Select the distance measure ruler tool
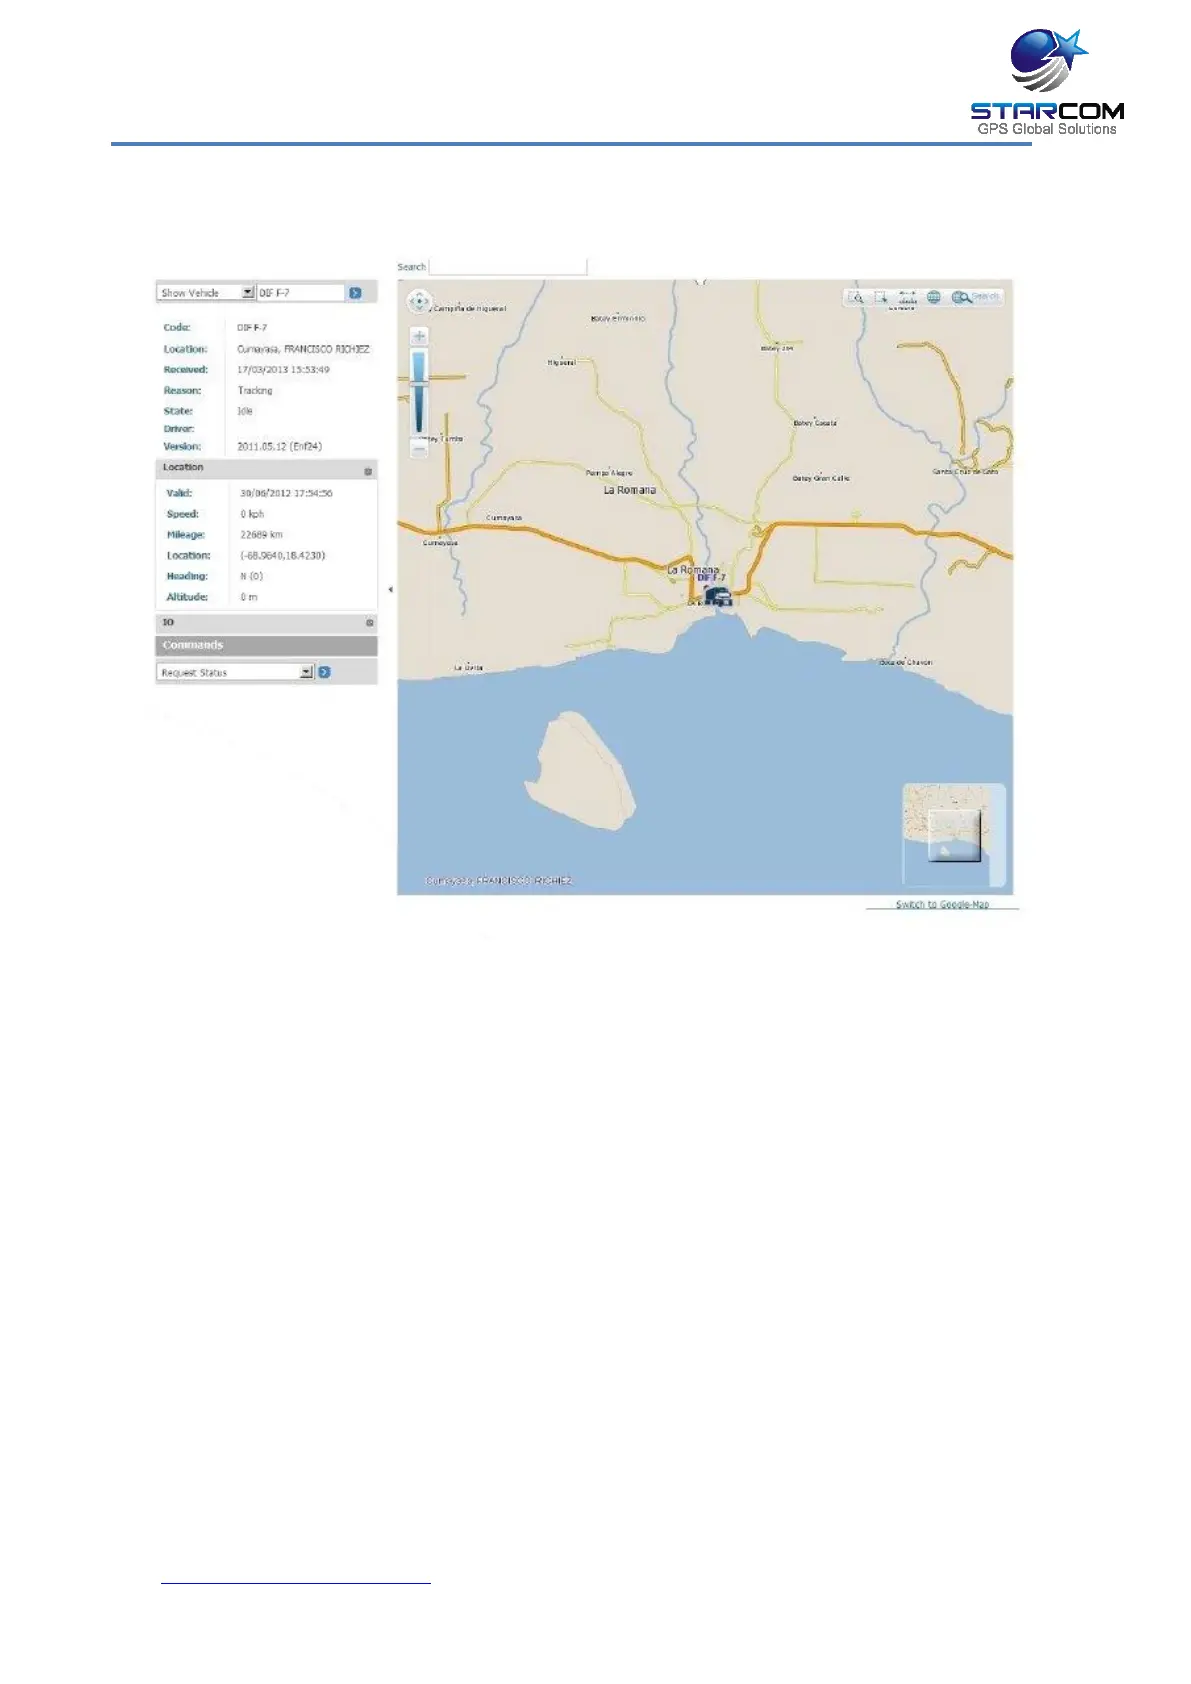This screenshot has width=1191, height=1684. pos(907,297)
